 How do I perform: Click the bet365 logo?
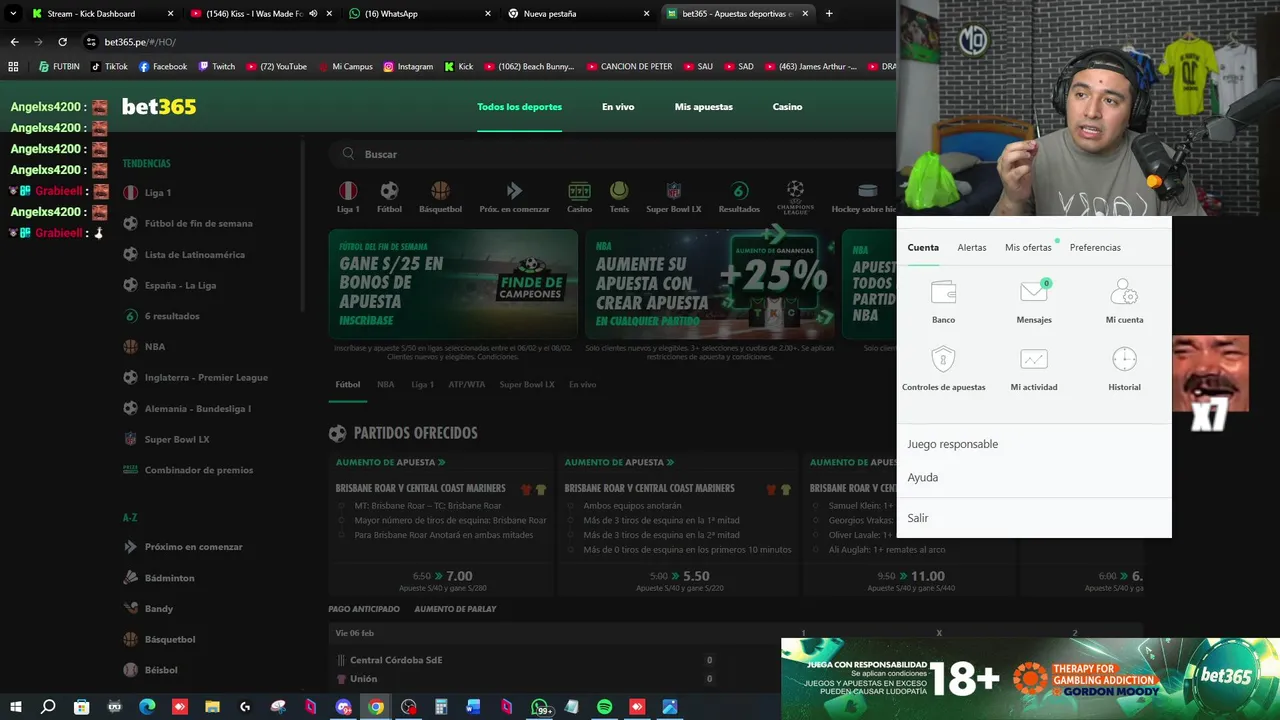(159, 107)
